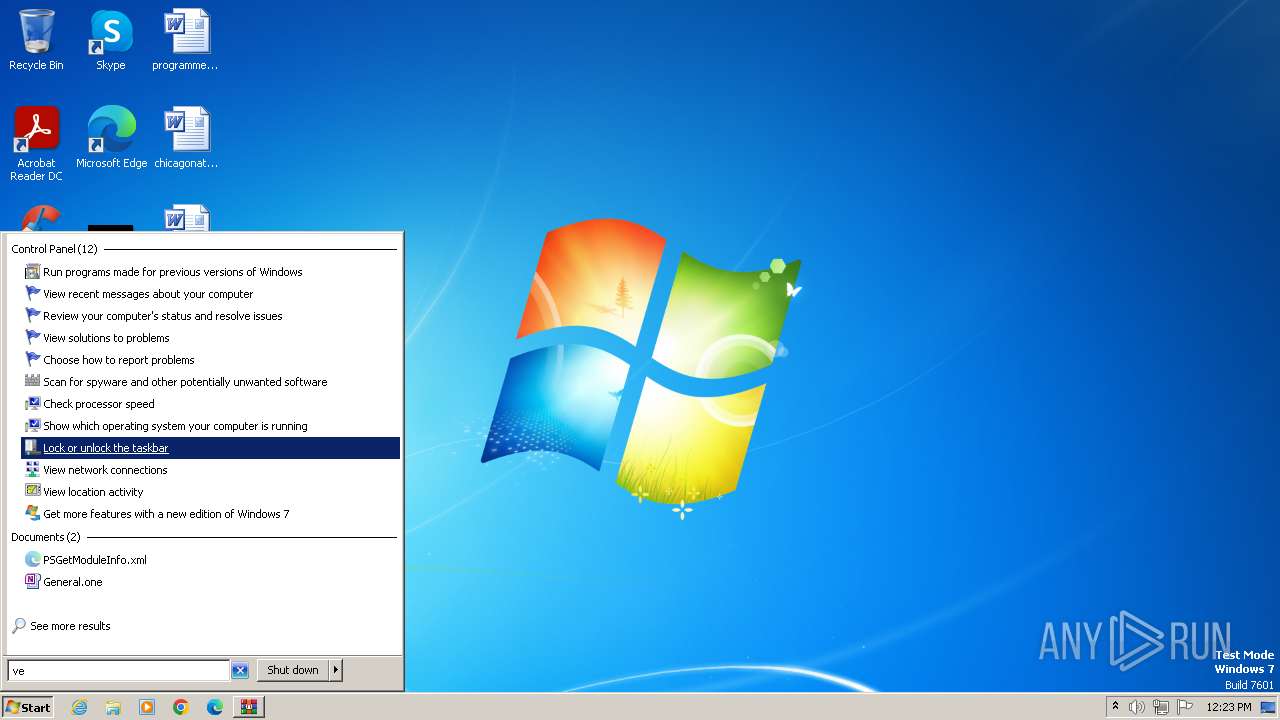Open the volume speaker tray icon
1280x720 pixels.
[x=1137, y=707]
